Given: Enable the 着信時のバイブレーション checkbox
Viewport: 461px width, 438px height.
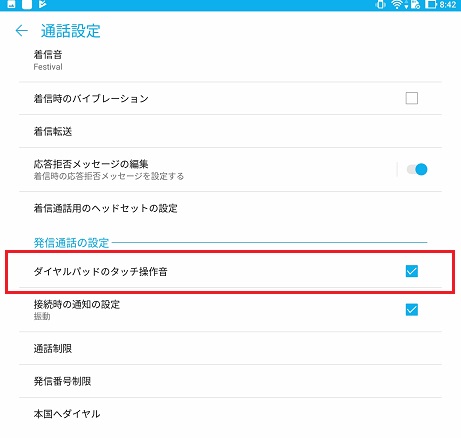Looking at the screenshot, I should [412, 98].
